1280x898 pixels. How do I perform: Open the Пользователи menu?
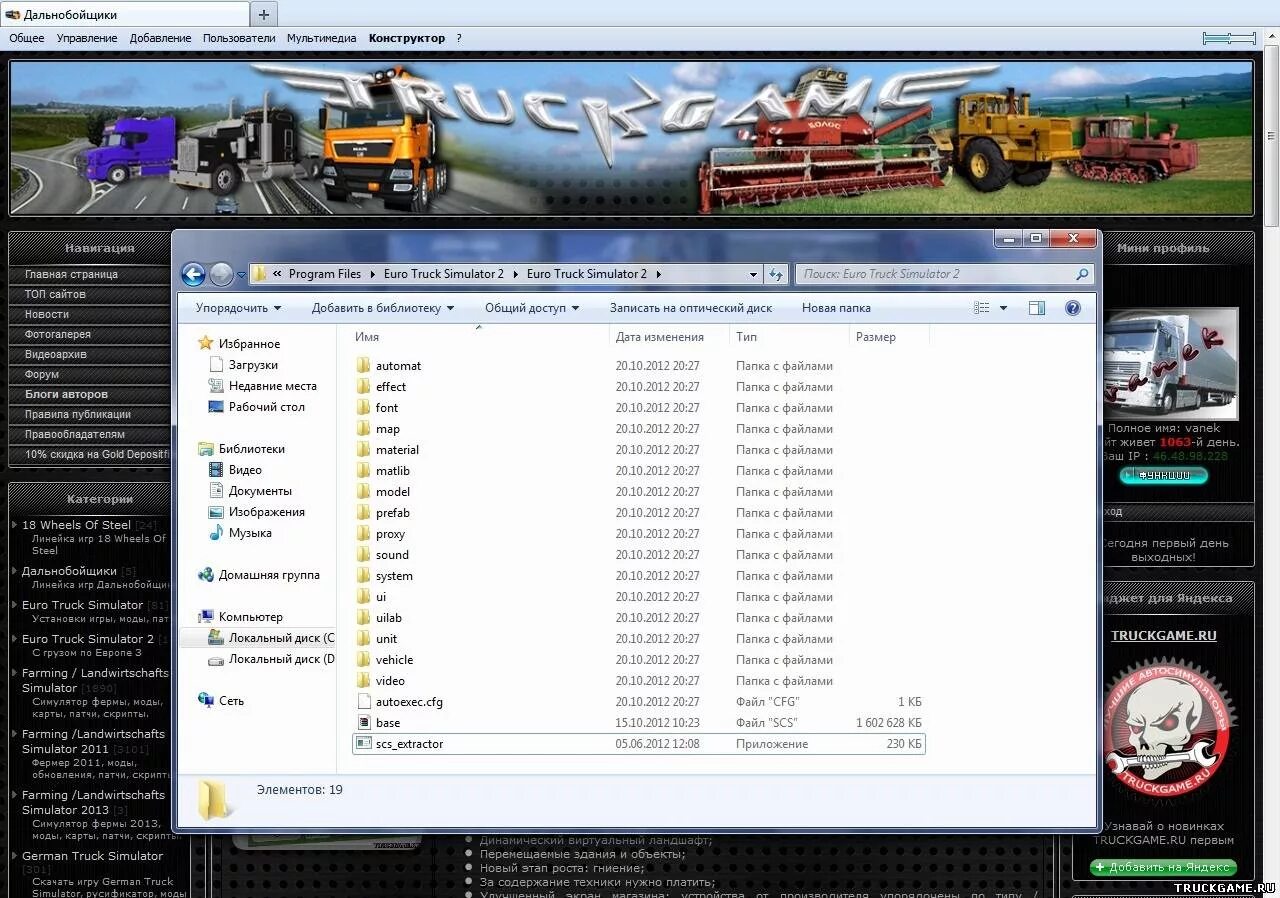click(239, 38)
